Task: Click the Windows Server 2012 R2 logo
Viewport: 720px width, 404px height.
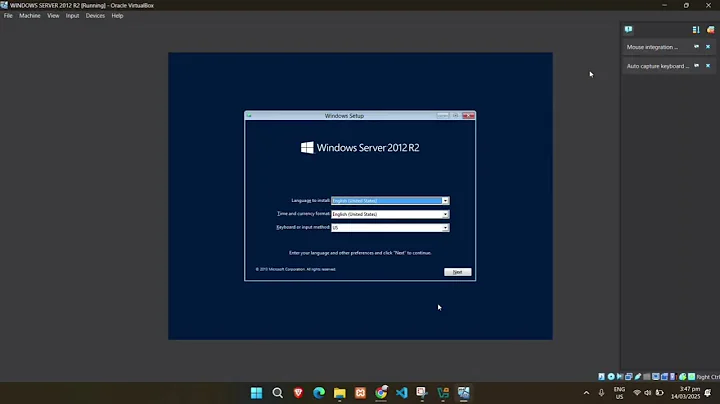Action: [360, 148]
